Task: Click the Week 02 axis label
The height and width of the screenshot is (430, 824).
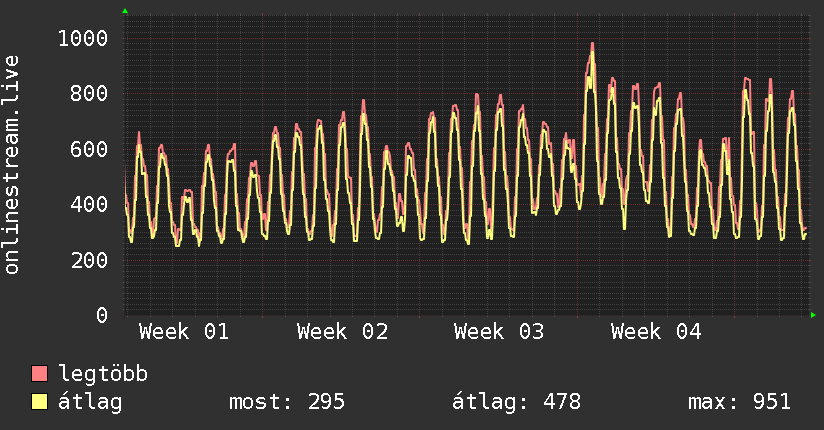Action: 342,332
